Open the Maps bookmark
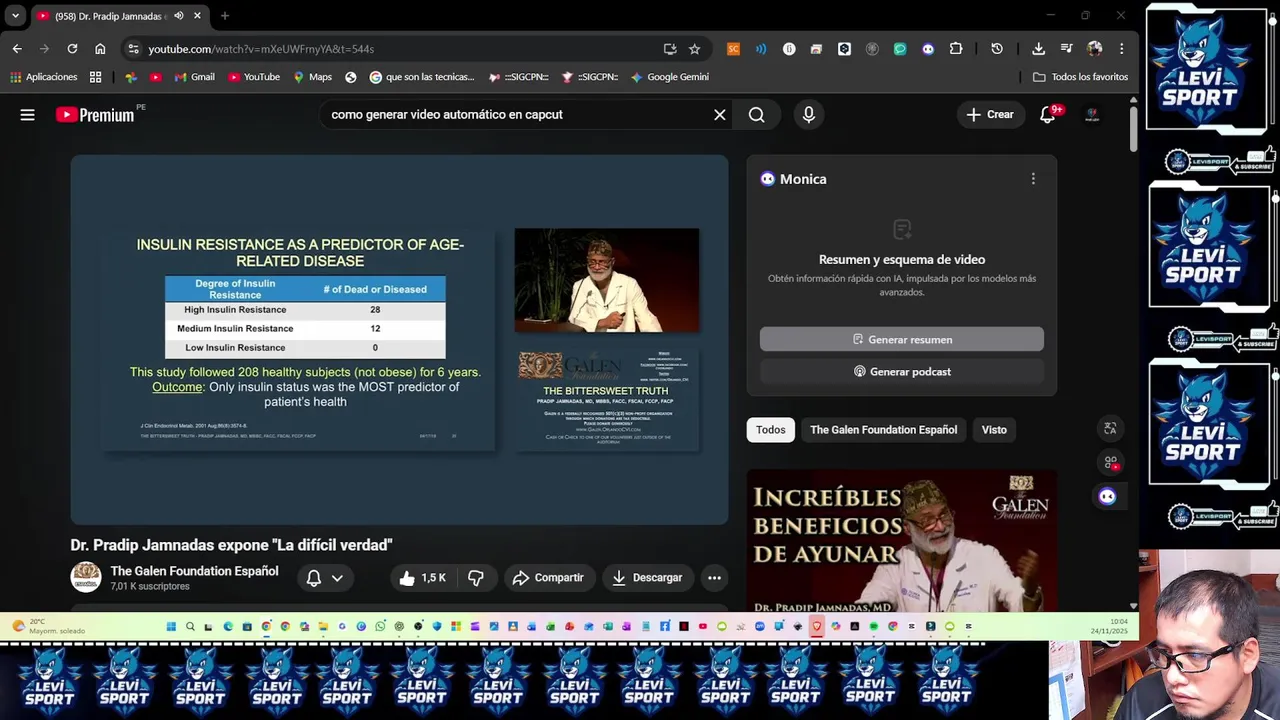Screen dimensions: 1280x720 pos(312,77)
